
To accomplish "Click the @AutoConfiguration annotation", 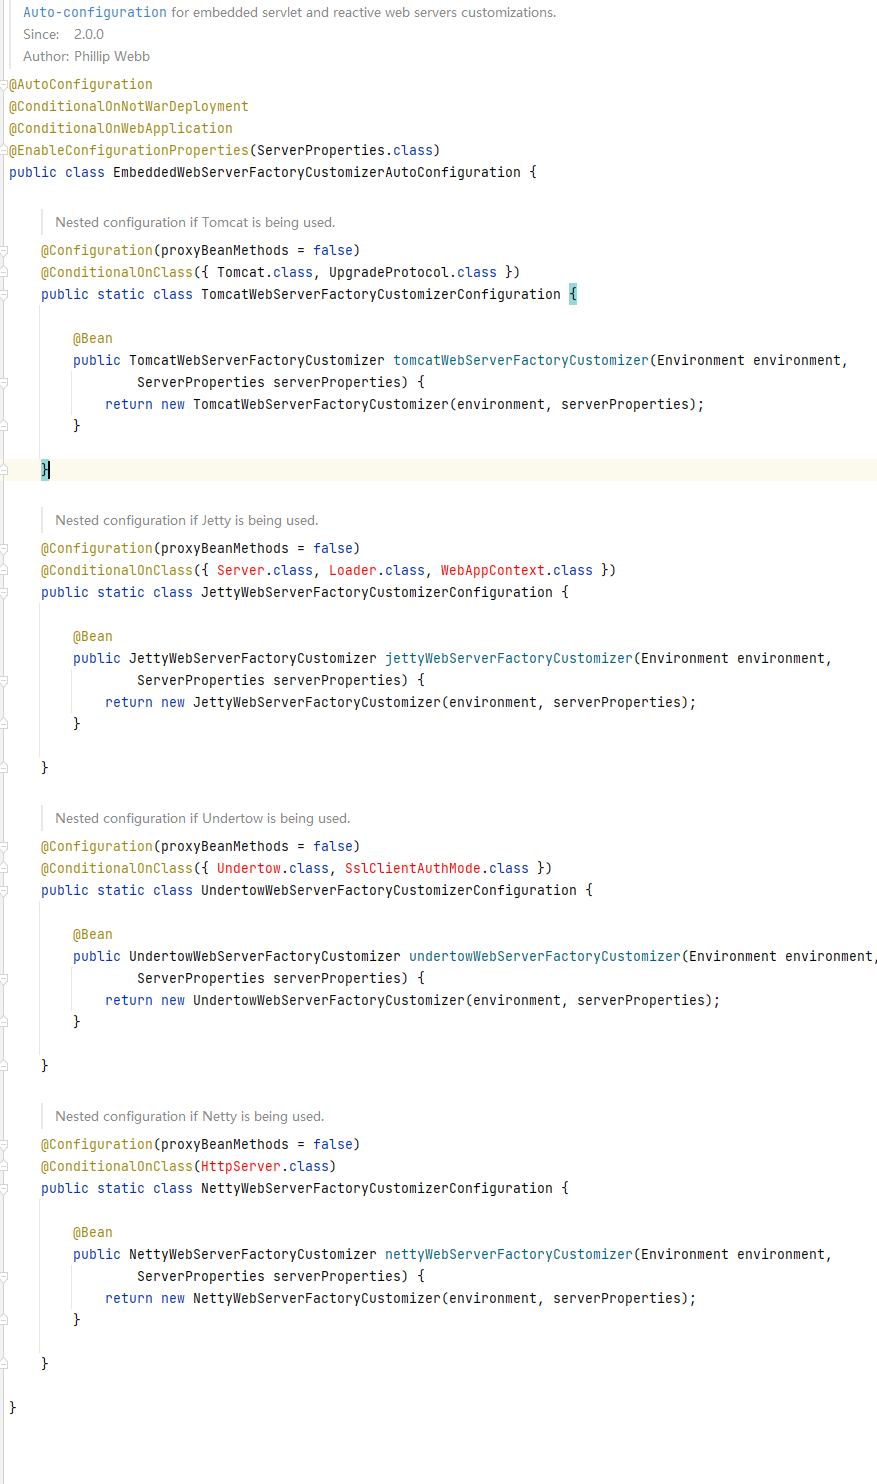I will [81, 85].
